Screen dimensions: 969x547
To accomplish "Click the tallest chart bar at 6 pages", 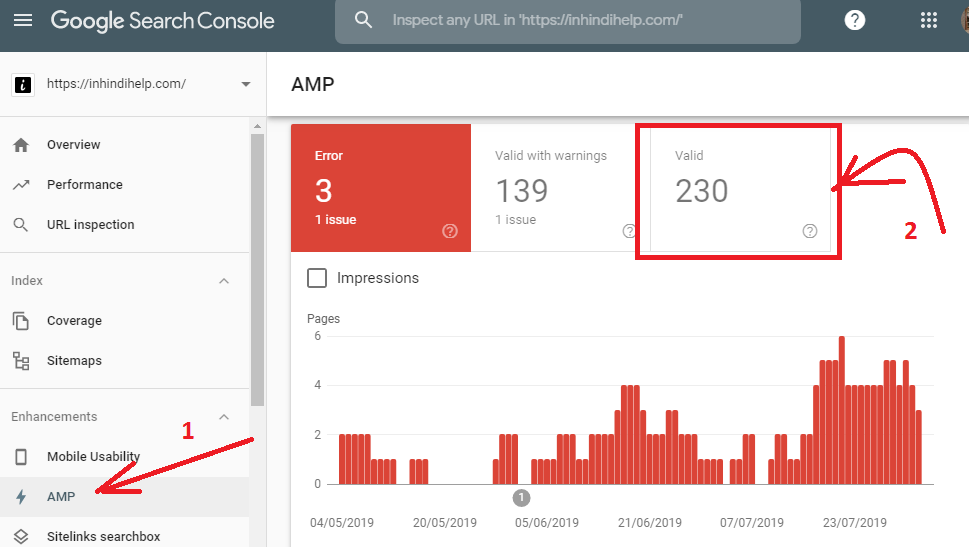I will (842, 410).
